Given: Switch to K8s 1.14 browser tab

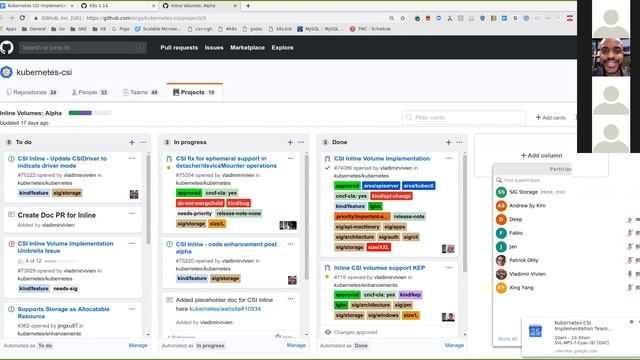Looking at the screenshot, I should [x=118, y=6].
